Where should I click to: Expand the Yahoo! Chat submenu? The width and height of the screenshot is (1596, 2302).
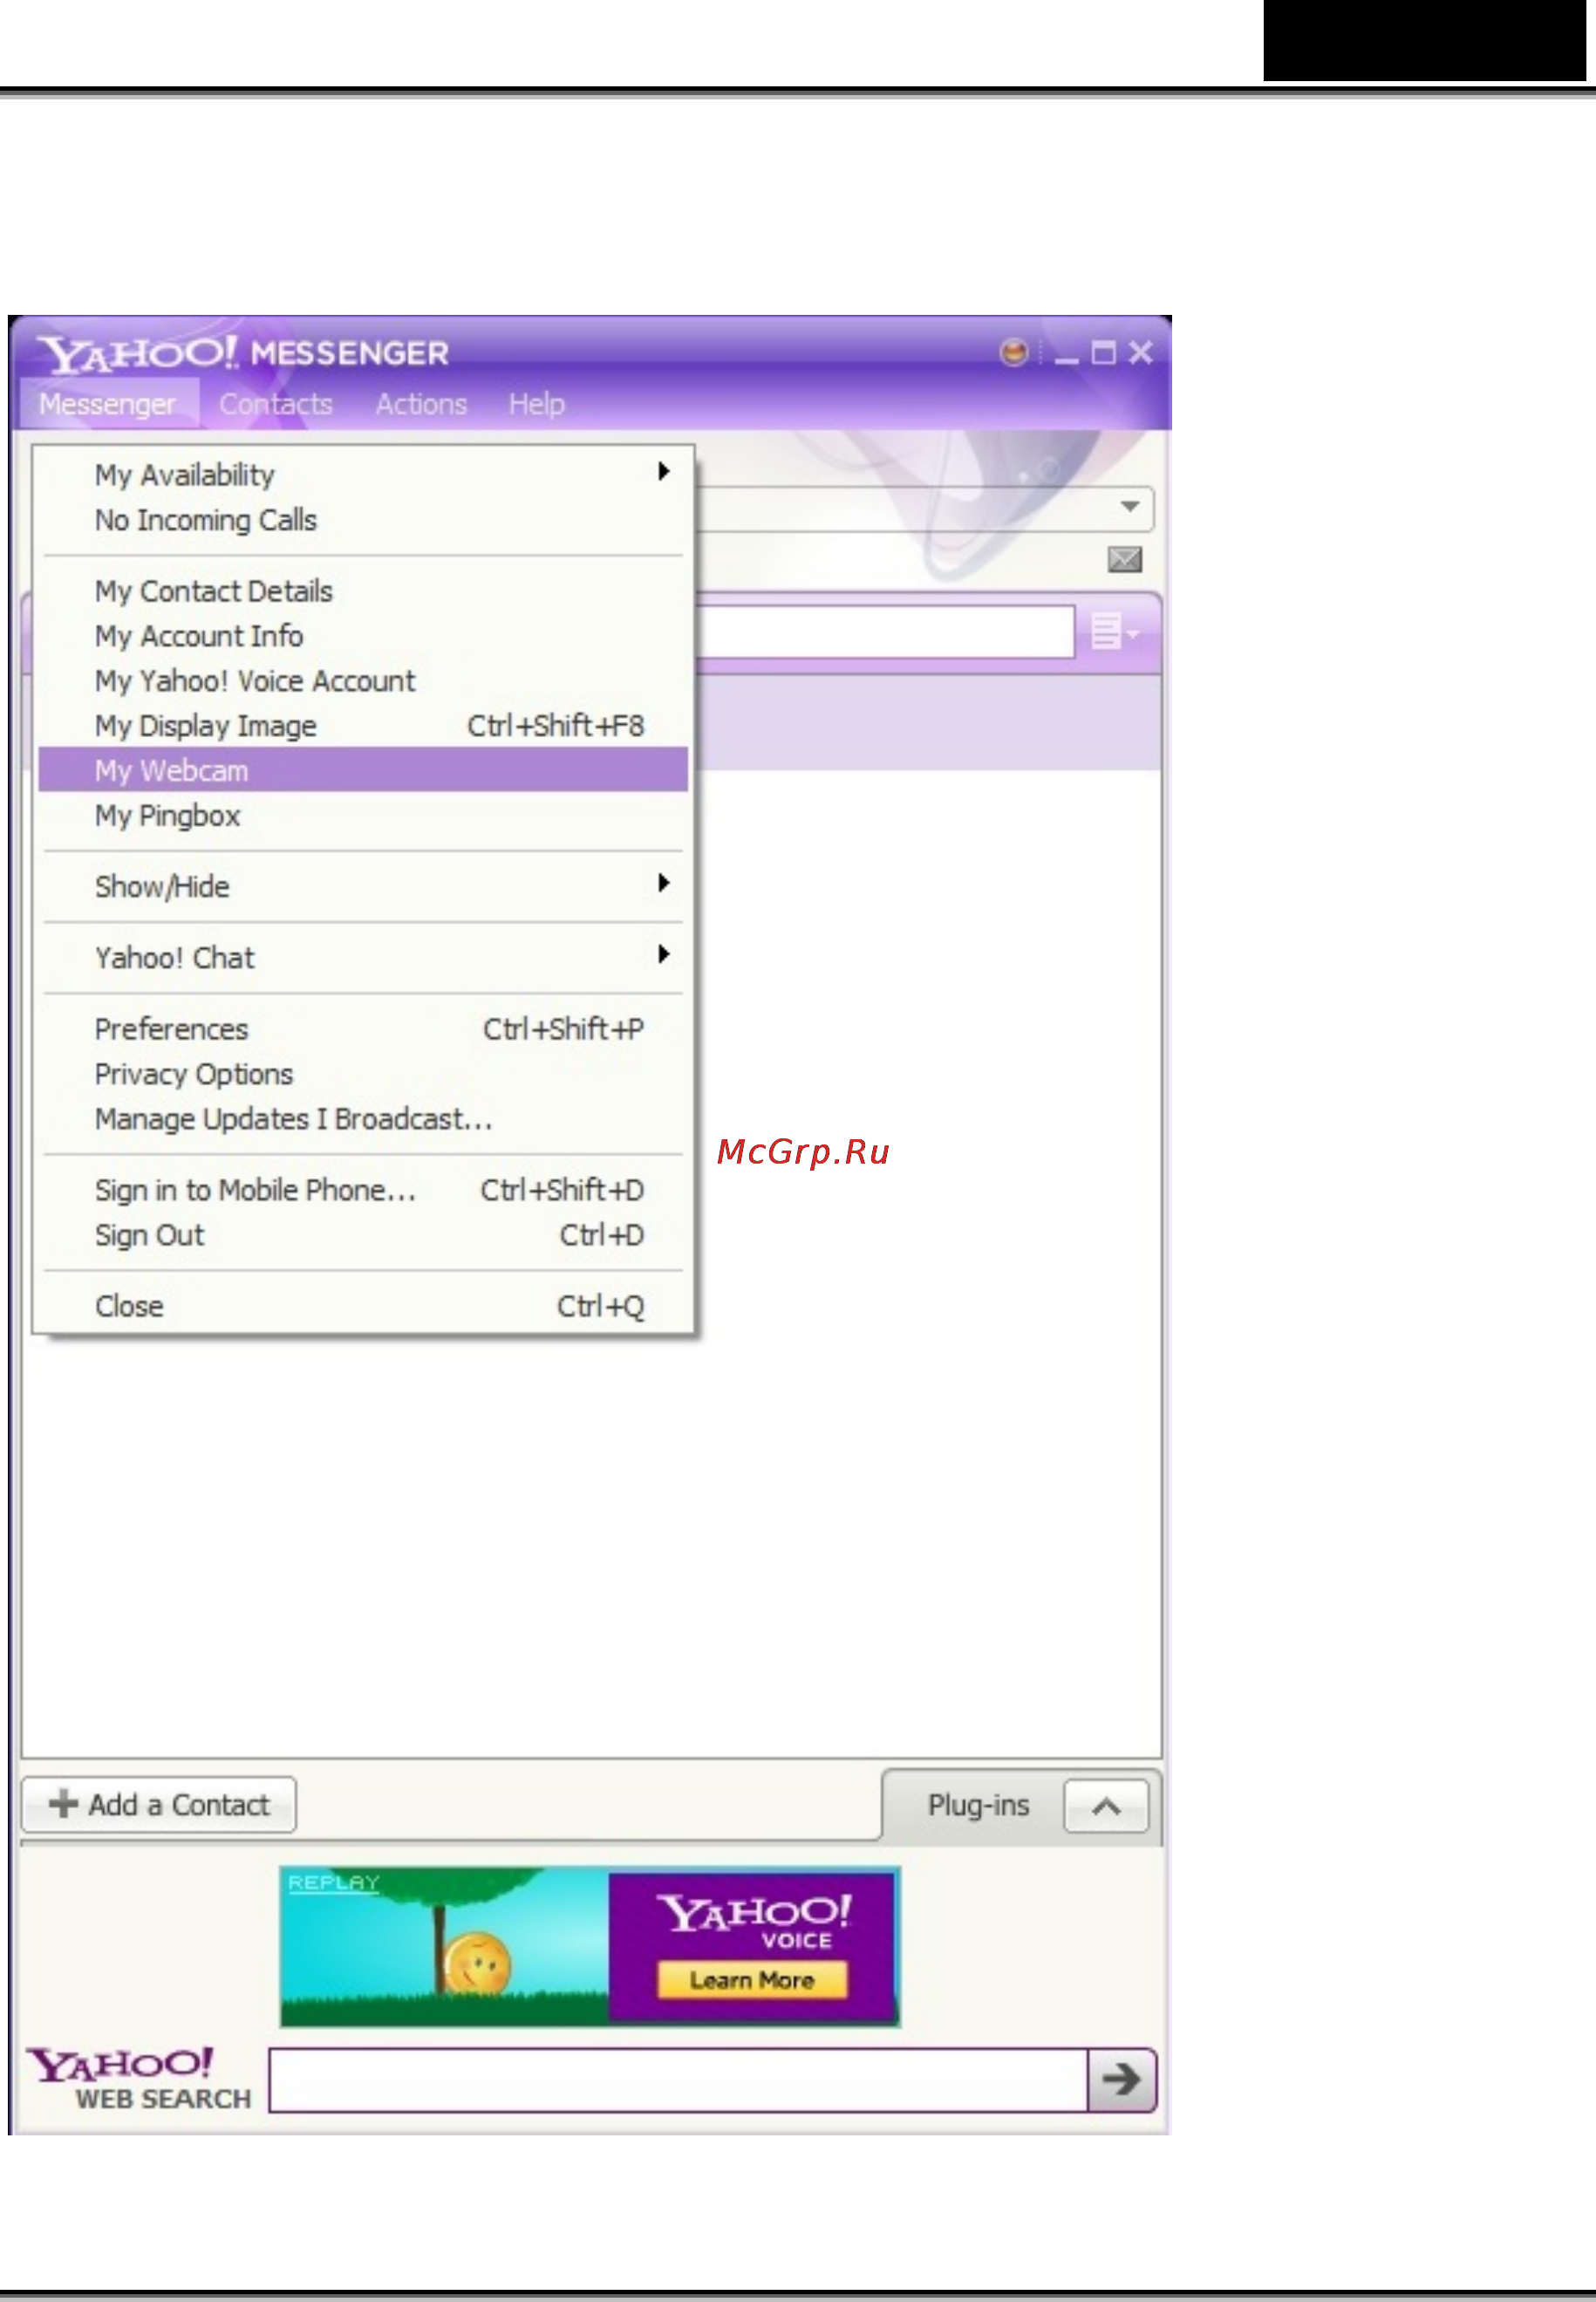pyautogui.click(x=363, y=957)
